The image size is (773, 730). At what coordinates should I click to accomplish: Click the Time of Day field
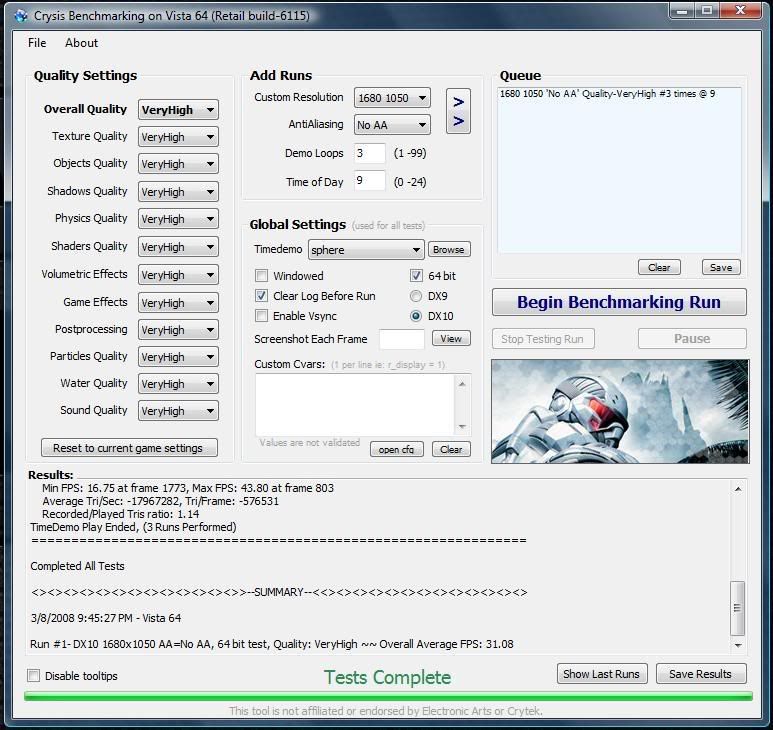(370, 180)
